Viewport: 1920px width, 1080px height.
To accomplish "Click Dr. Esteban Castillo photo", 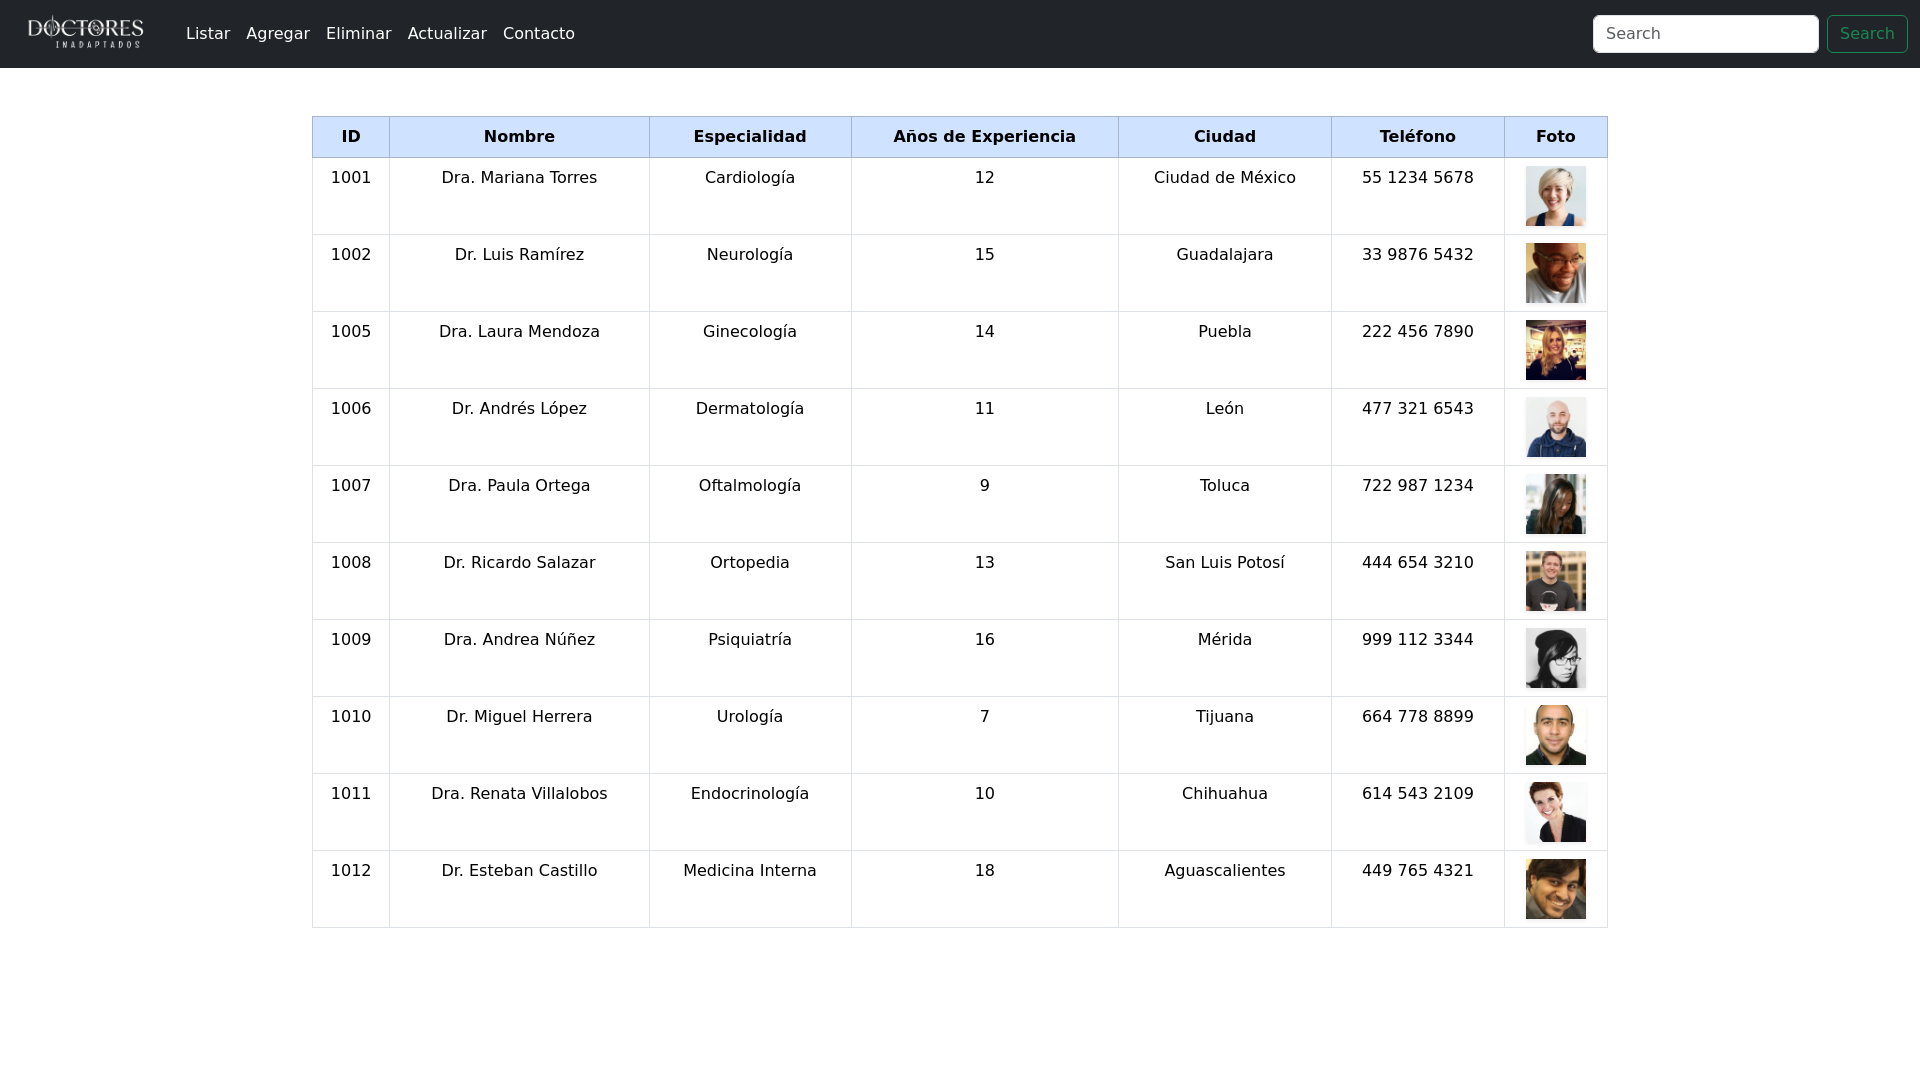I will point(1555,889).
